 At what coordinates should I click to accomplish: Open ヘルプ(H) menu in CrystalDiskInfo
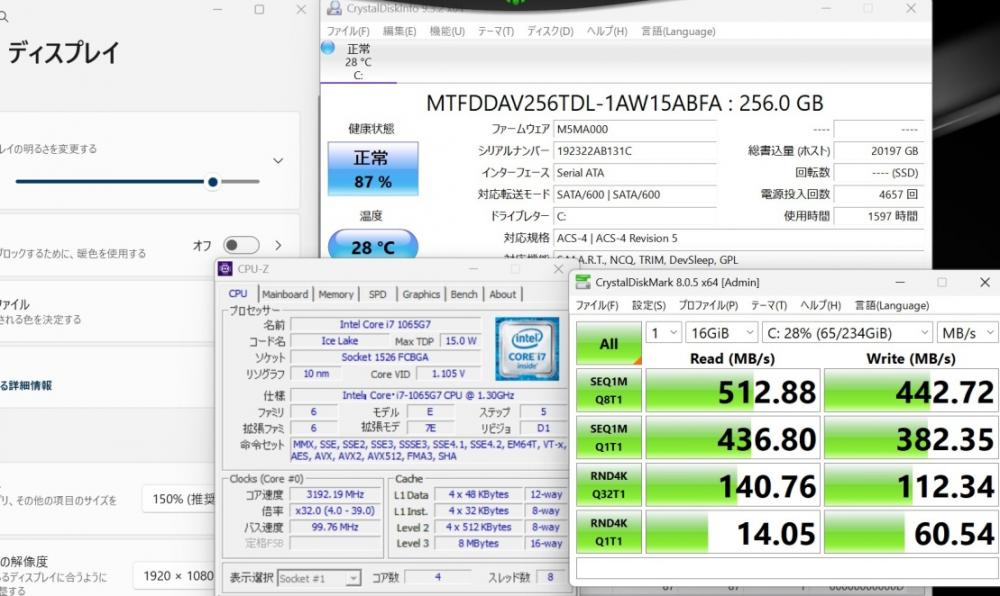607,31
